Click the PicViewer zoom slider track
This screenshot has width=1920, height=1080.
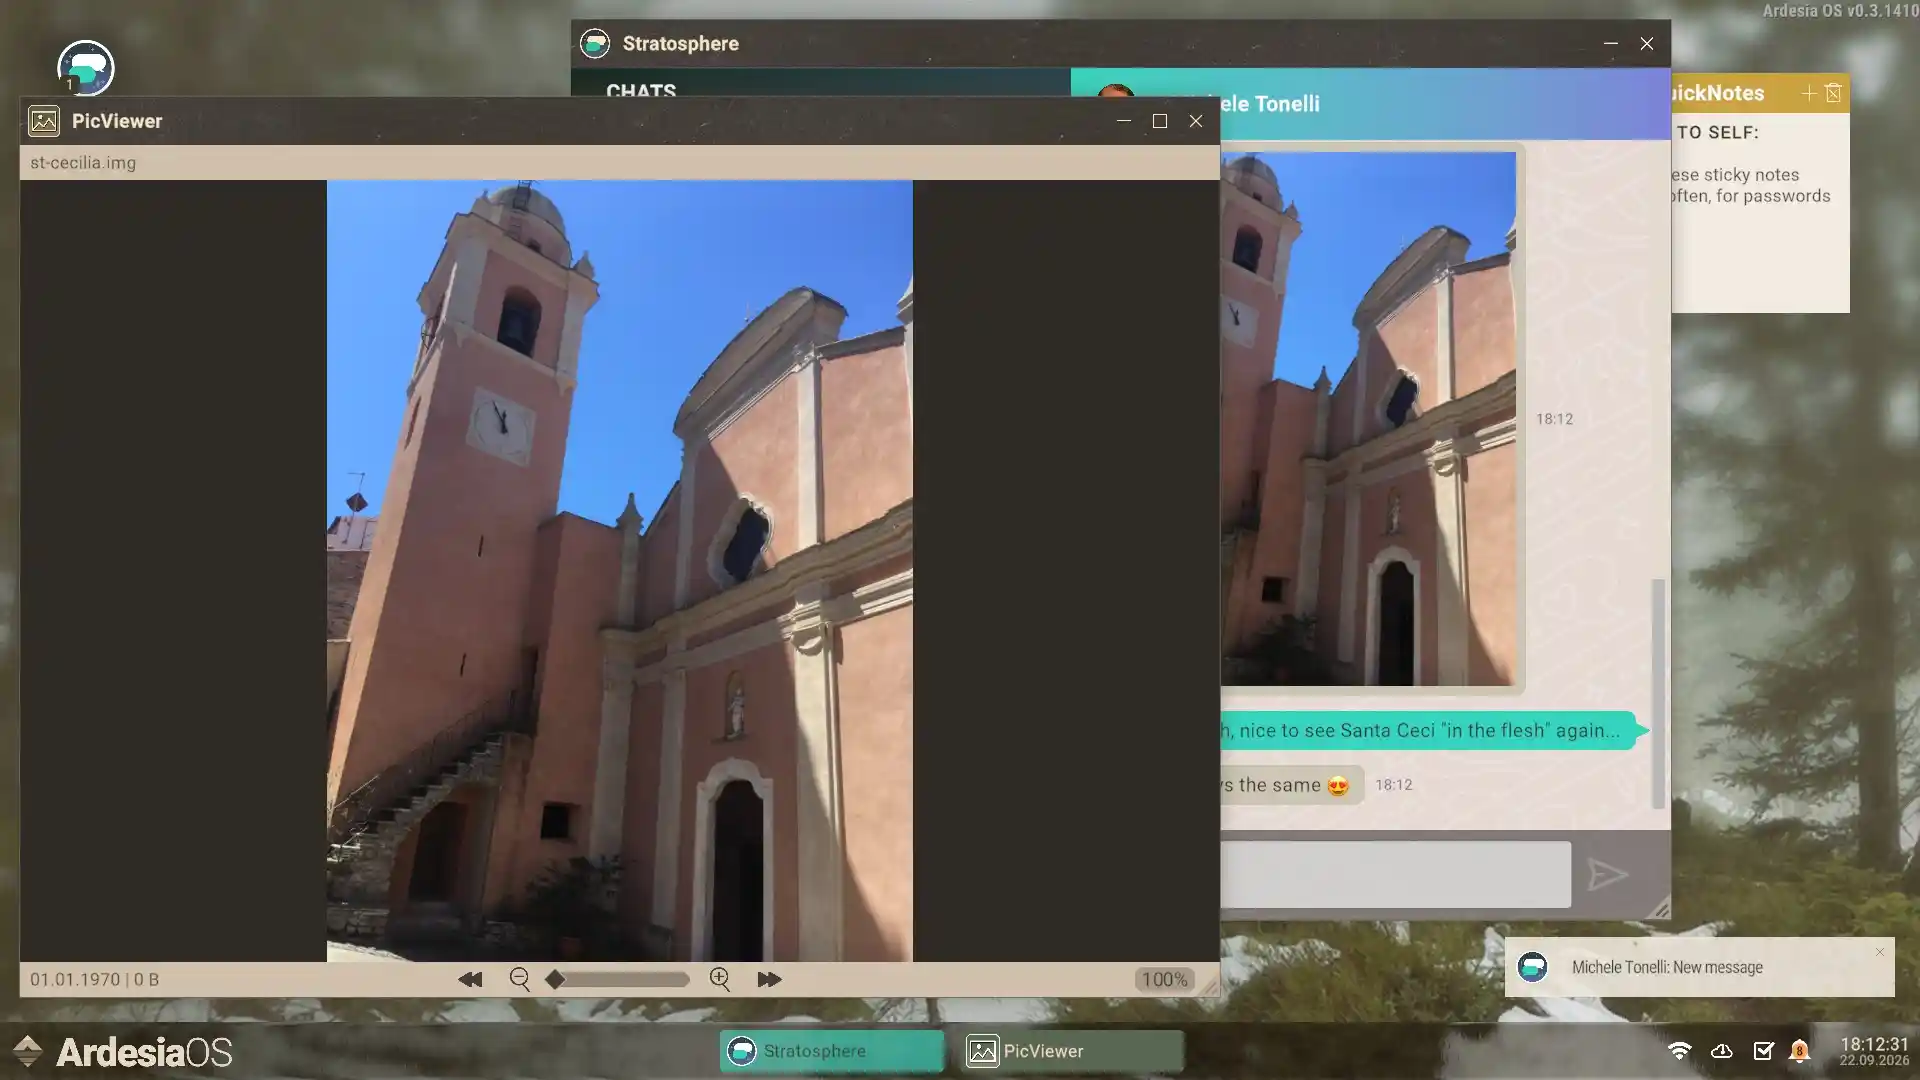point(620,980)
